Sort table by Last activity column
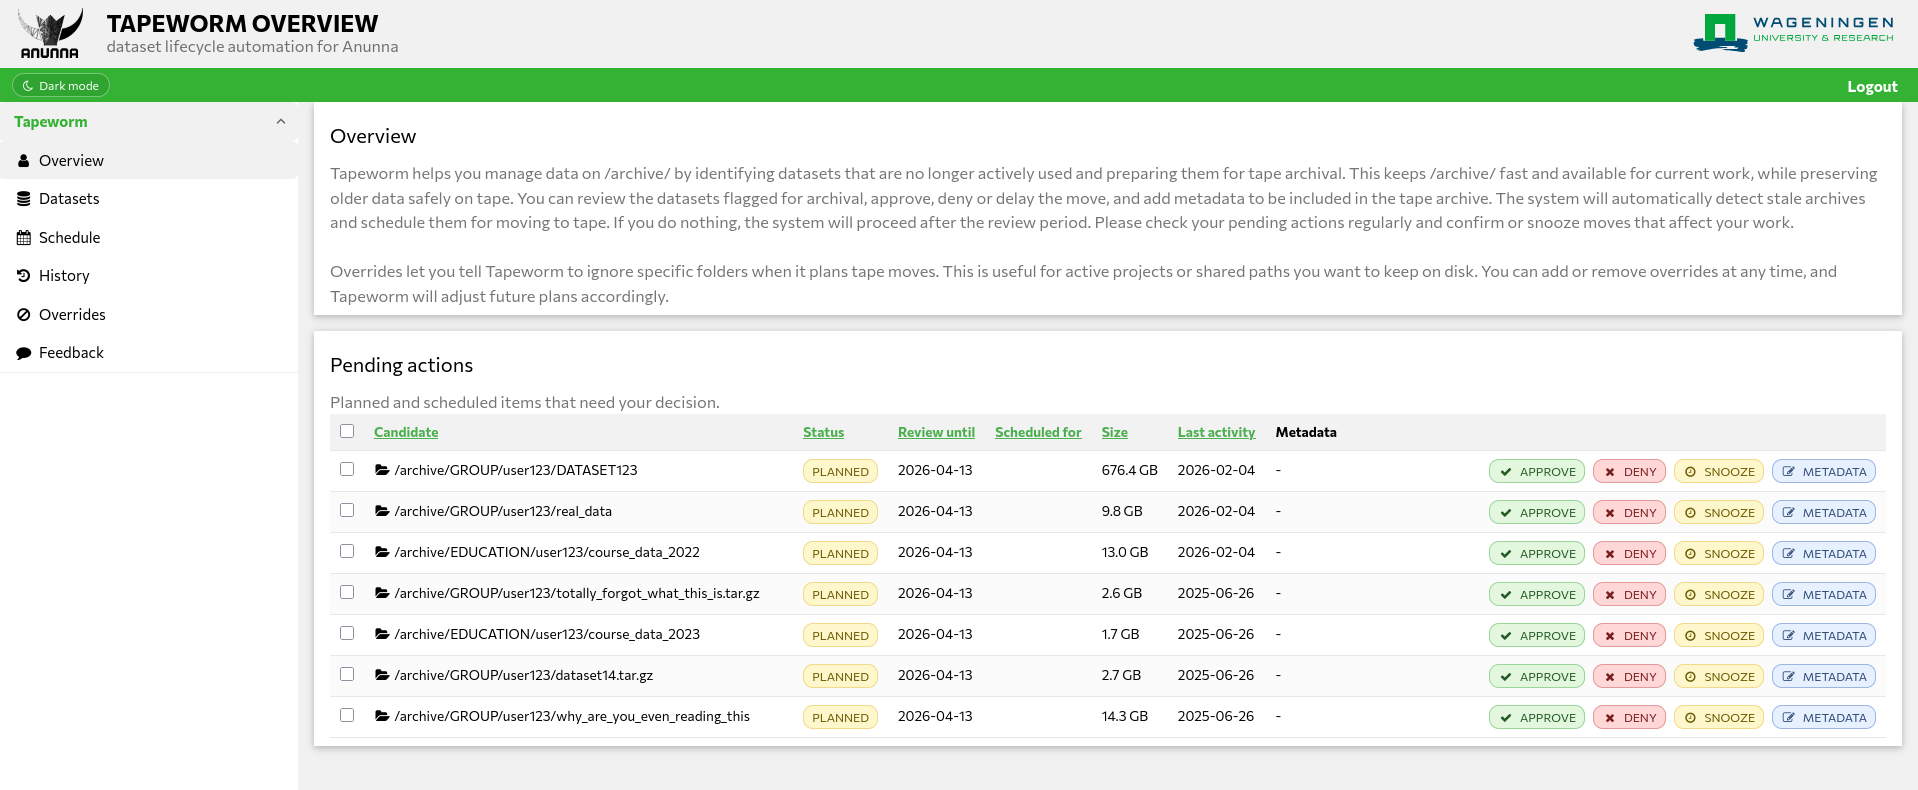Viewport: 1918px width, 790px height. coord(1215,432)
